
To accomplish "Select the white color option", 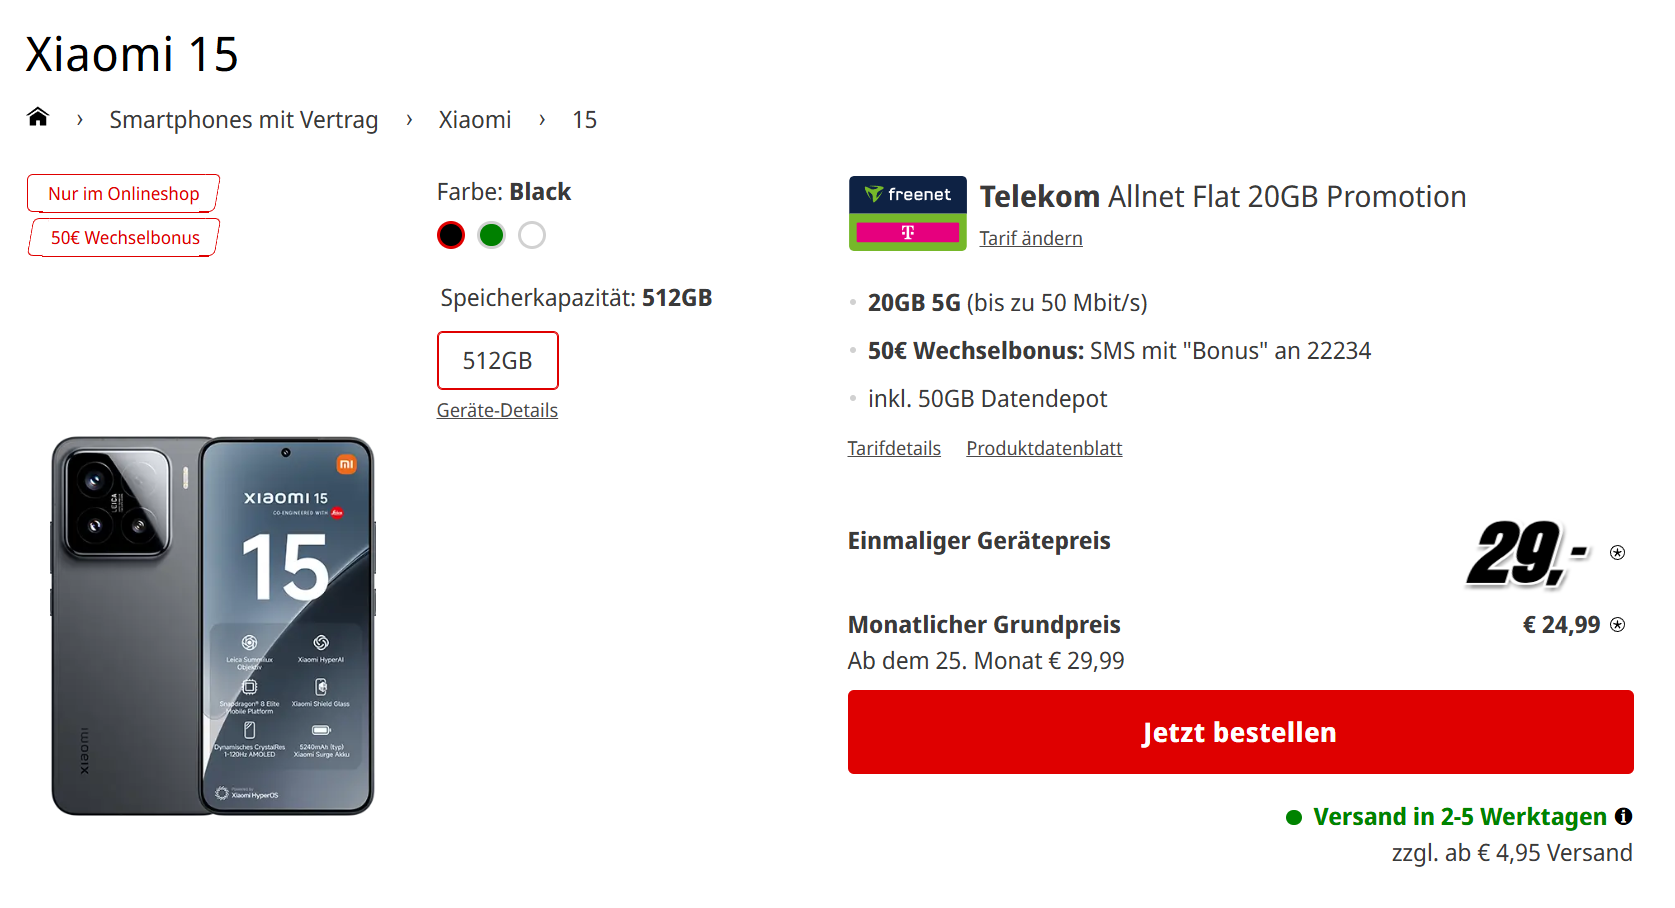I will (532, 235).
